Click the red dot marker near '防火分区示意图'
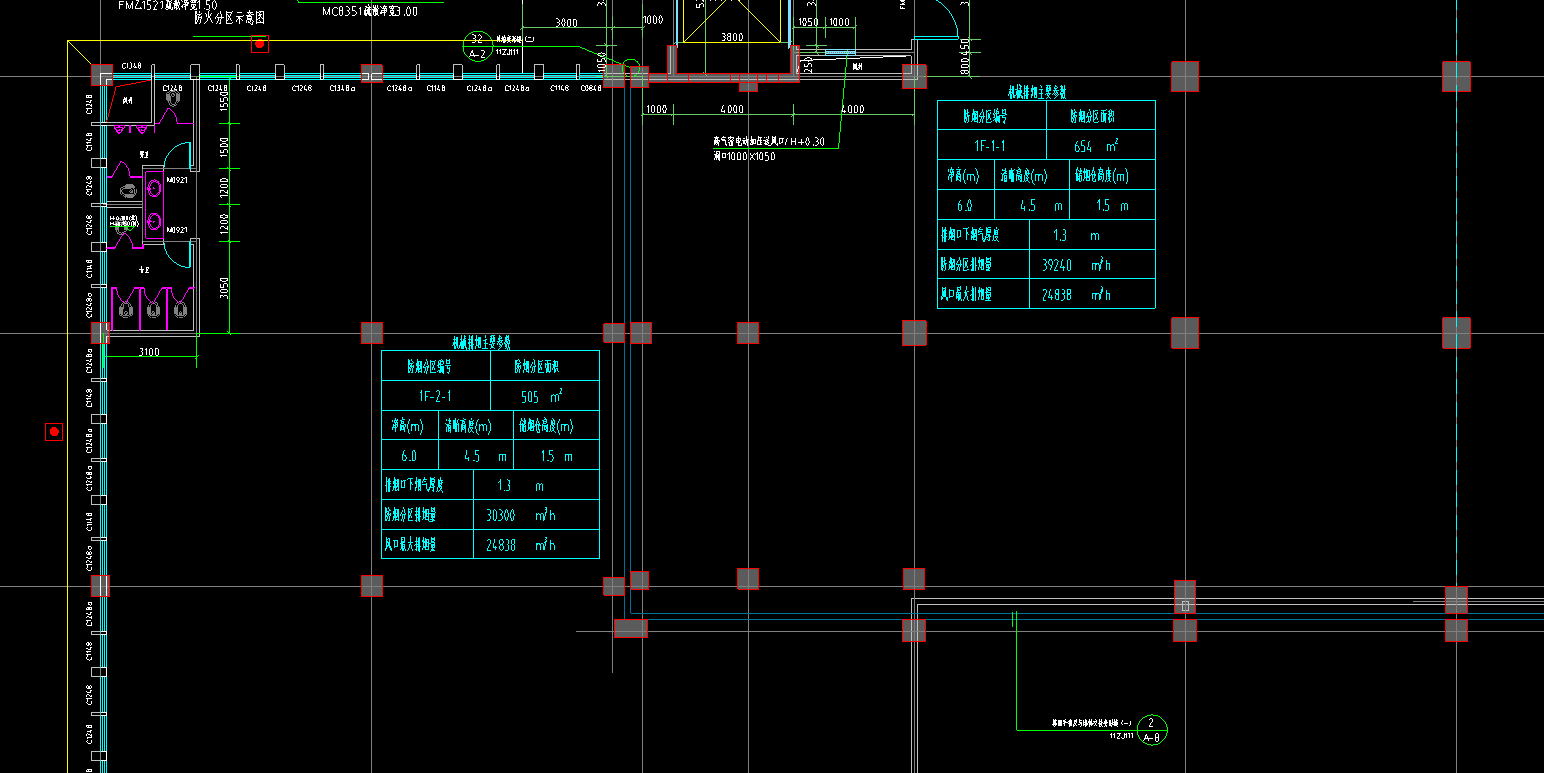 tap(260, 44)
